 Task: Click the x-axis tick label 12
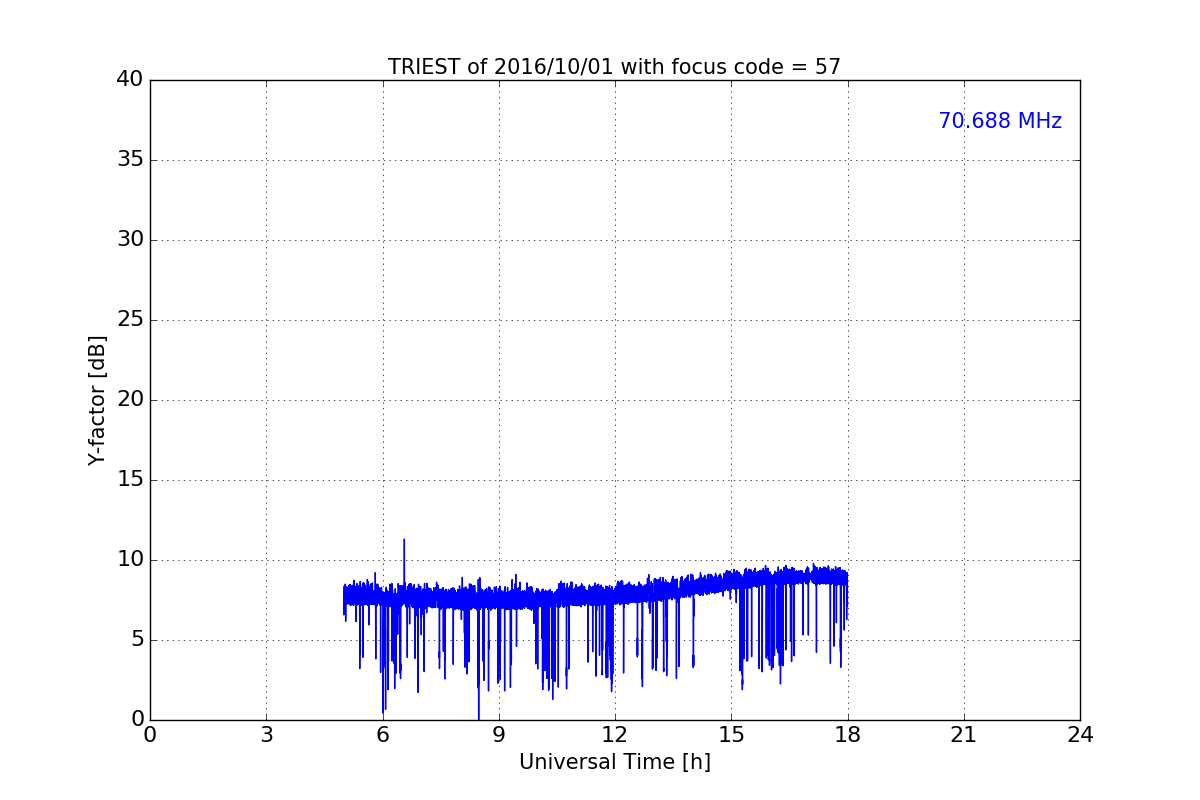(615, 735)
